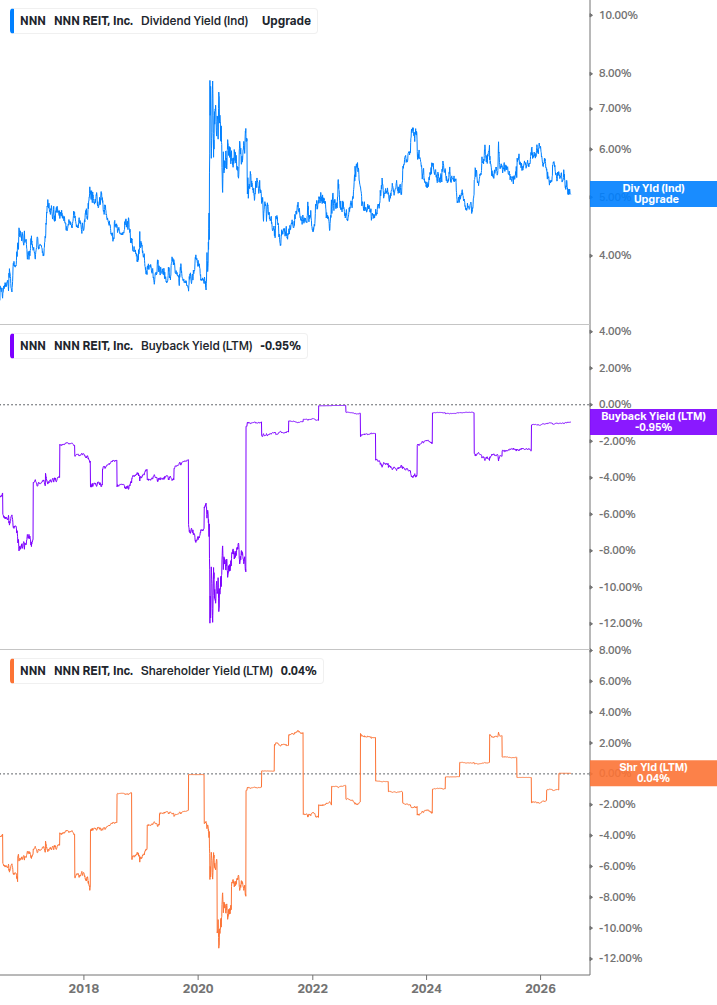Select the NNN REIT Dividend Yield (Ind) legend
Image resolution: width=717 pixels, height=1005 pixels.
click(x=164, y=21)
